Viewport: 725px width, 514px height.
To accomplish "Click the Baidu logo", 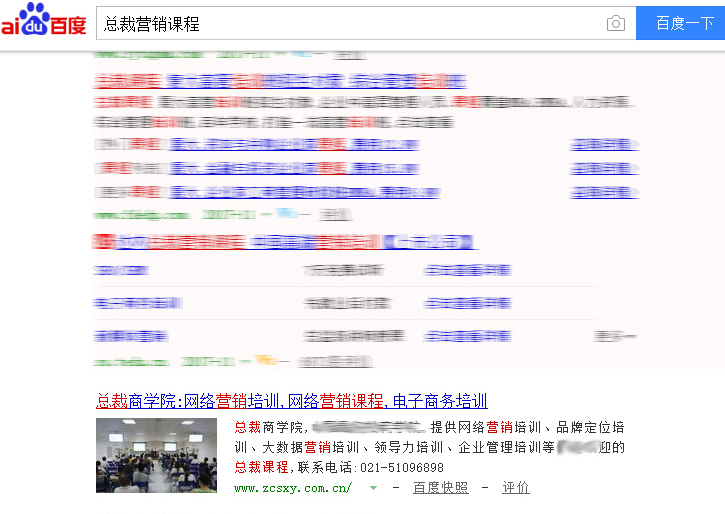I will point(43,20).
